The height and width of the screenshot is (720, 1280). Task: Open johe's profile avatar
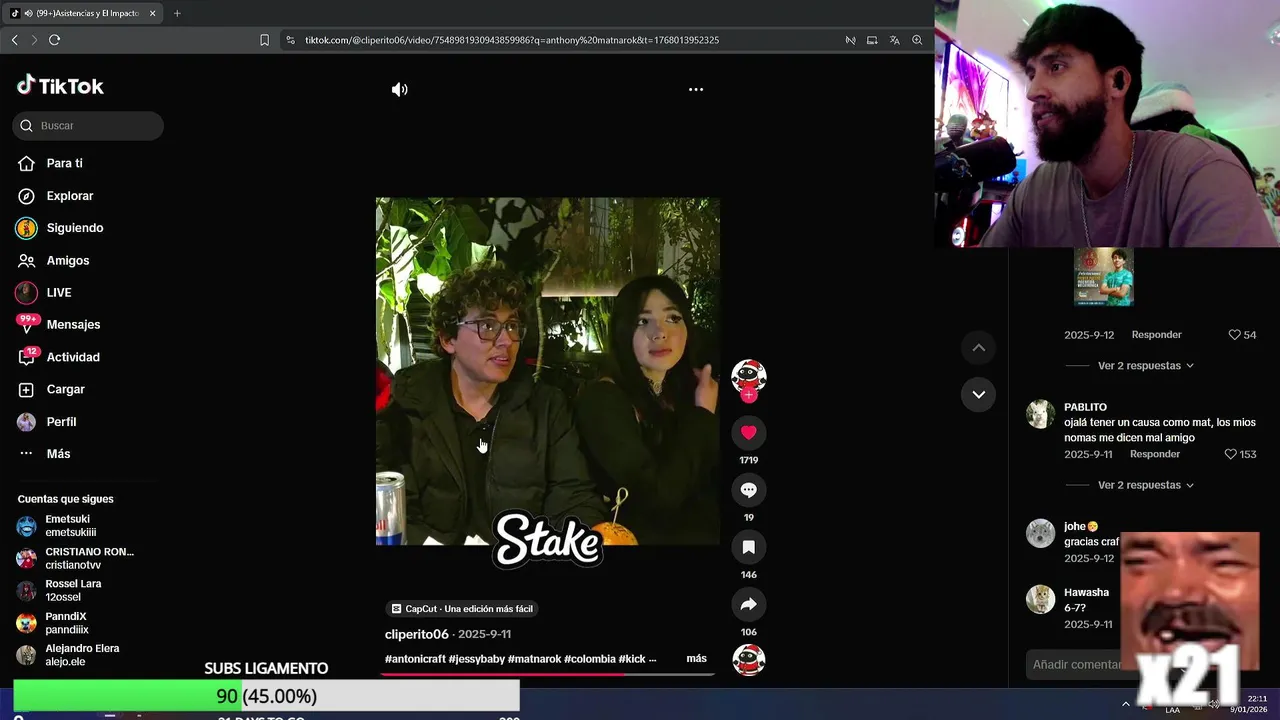1041,533
